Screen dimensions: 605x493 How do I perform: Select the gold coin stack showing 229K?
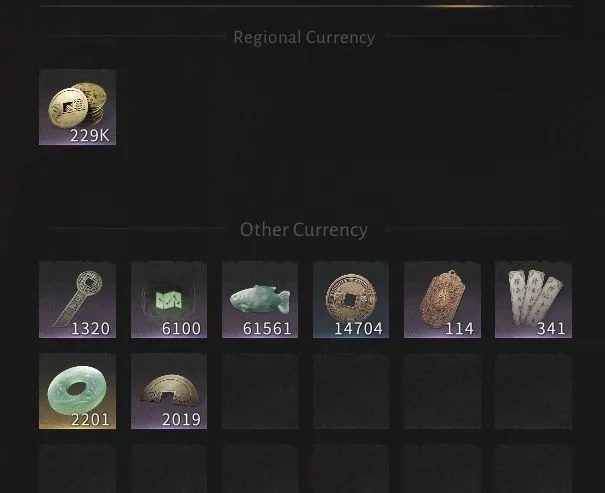[x=77, y=108]
